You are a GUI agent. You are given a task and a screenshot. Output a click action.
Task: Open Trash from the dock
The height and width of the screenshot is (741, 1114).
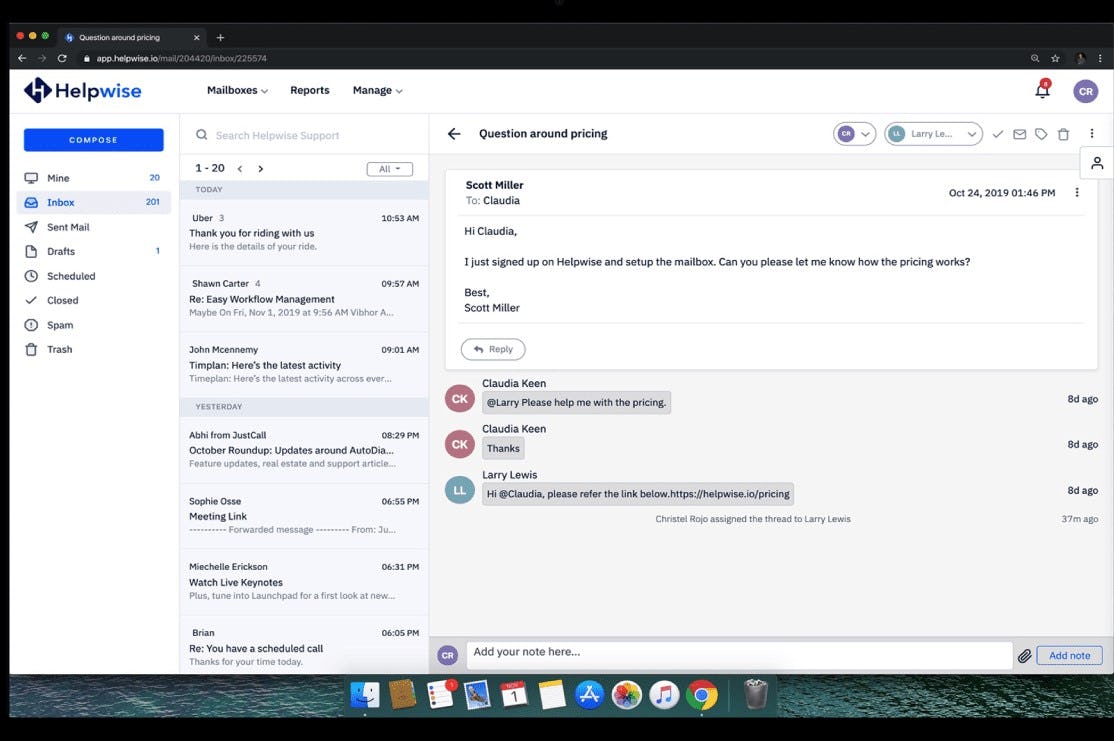pyautogui.click(x=756, y=695)
